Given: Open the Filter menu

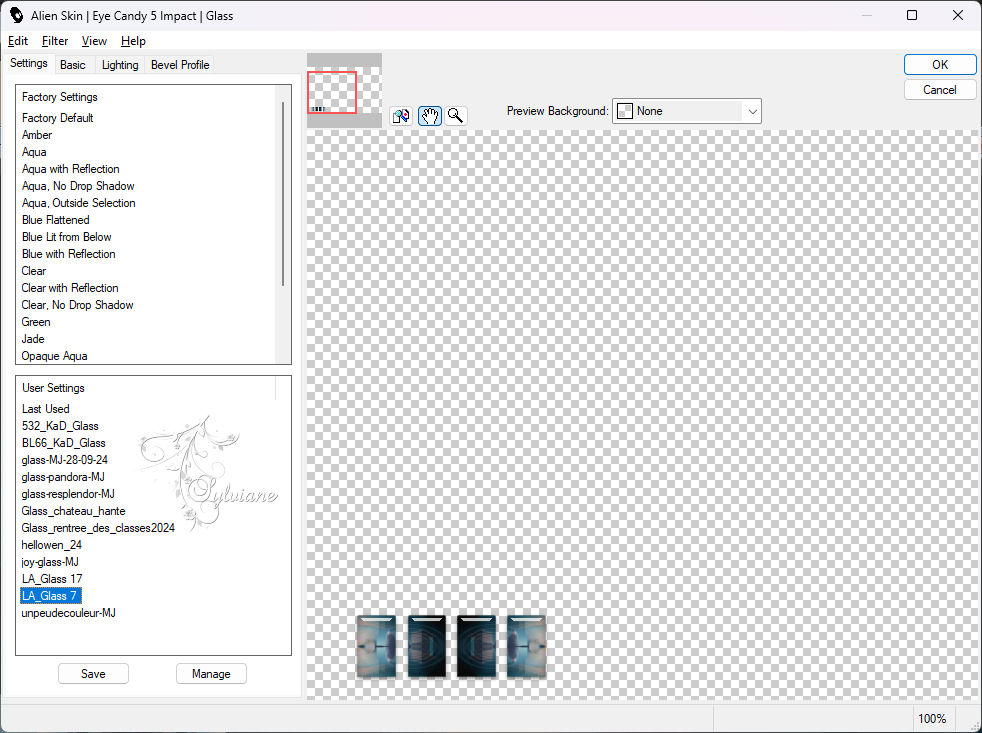Looking at the screenshot, I should click(54, 41).
